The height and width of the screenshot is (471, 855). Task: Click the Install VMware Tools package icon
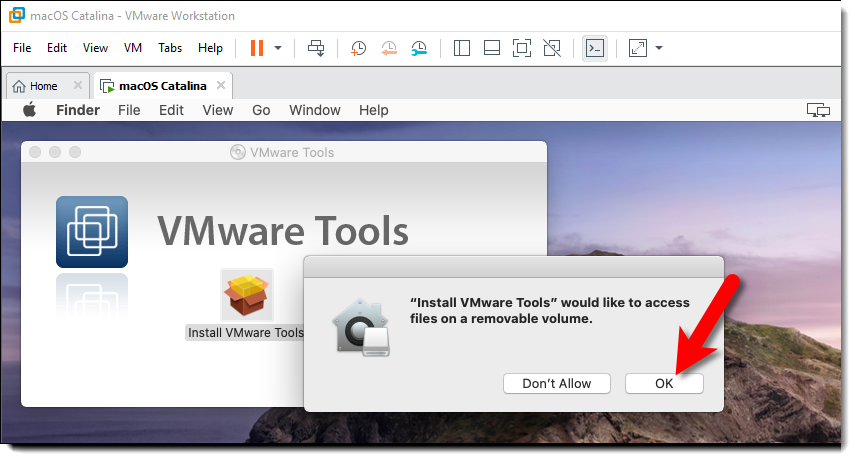[246, 295]
